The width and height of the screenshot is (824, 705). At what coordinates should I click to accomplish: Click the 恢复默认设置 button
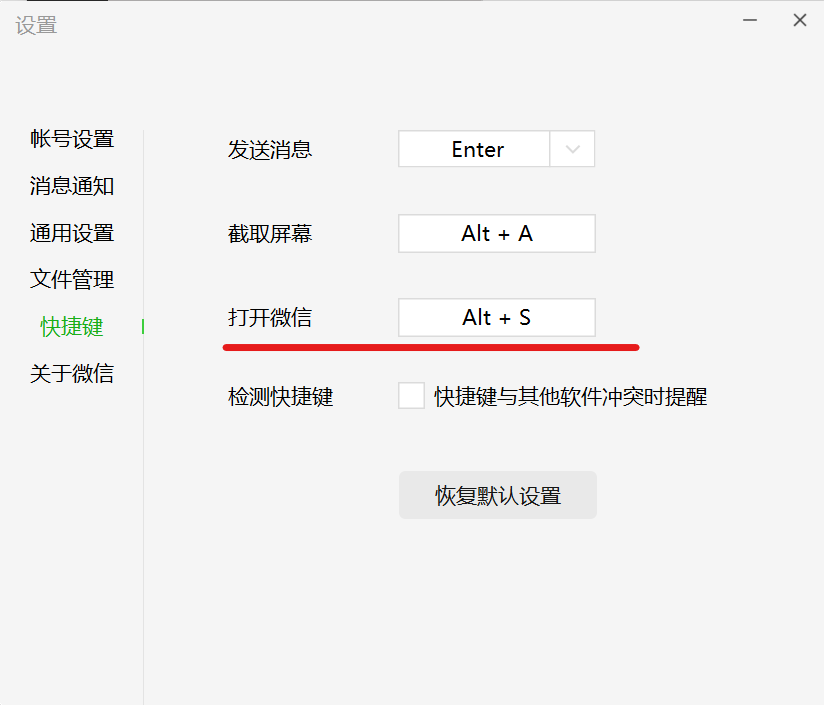pos(498,495)
